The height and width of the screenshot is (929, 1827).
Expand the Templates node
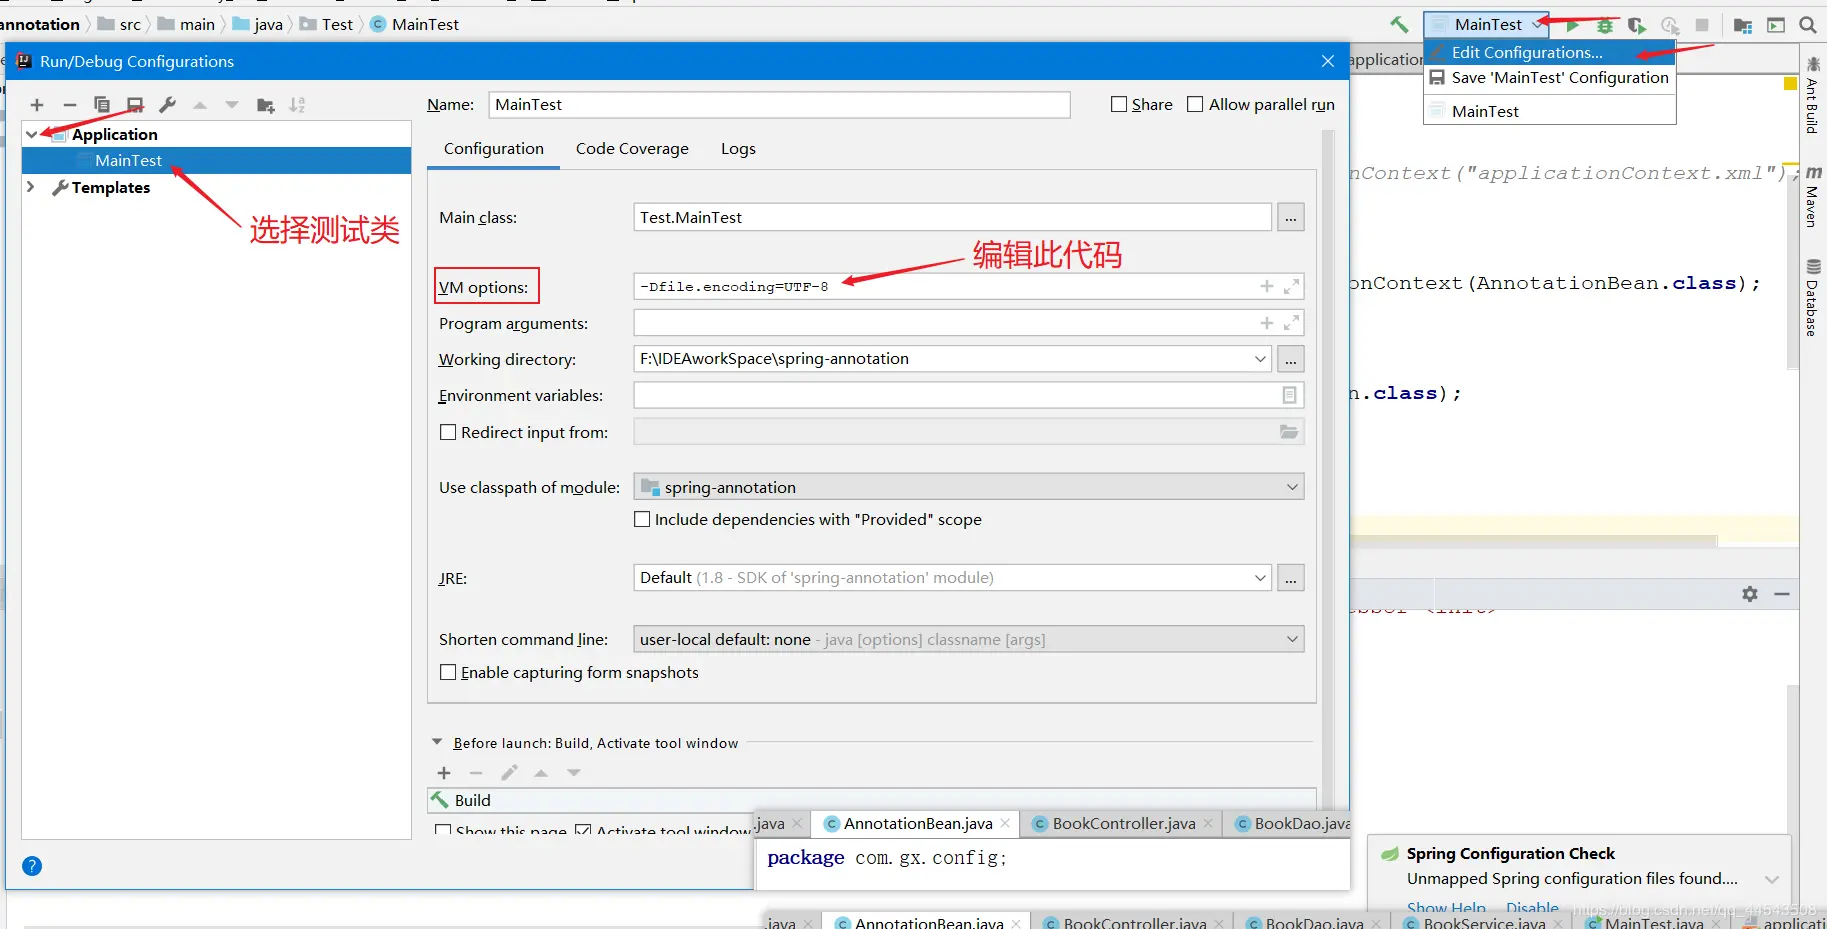coord(31,187)
